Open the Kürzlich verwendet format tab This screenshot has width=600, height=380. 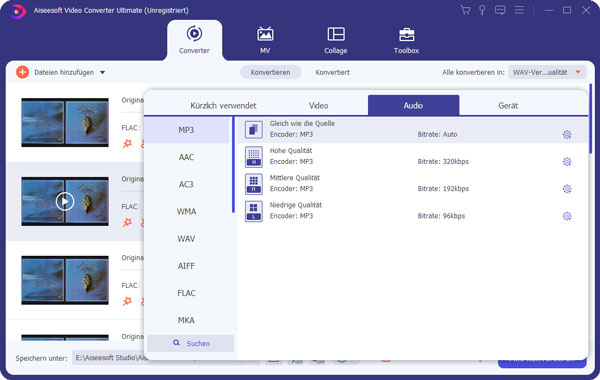(x=223, y=106)
